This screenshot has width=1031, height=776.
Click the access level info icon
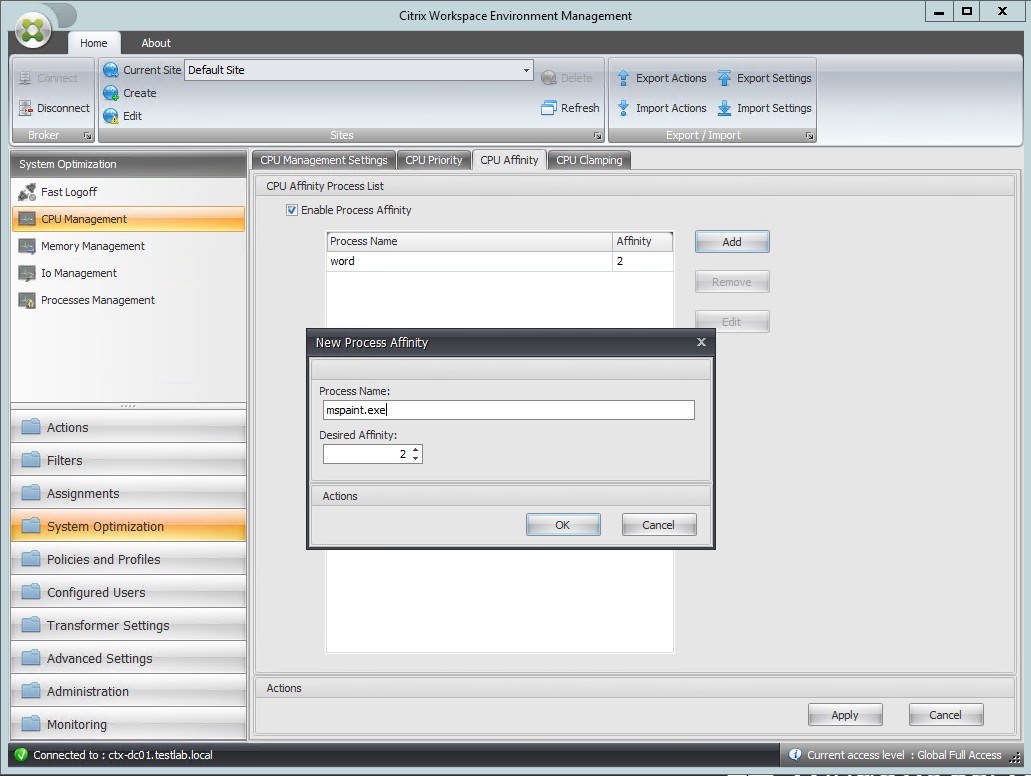pyautogui.click(x=795, y=755)
